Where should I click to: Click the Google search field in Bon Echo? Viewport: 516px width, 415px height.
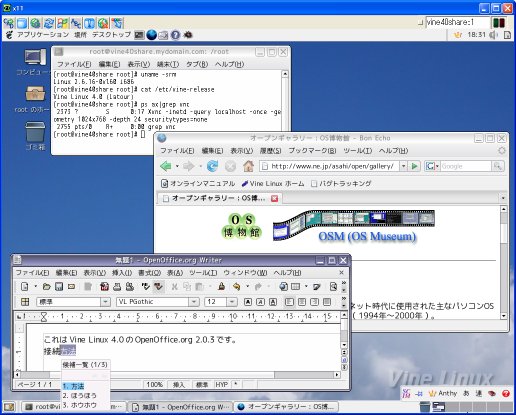point(466,166)
